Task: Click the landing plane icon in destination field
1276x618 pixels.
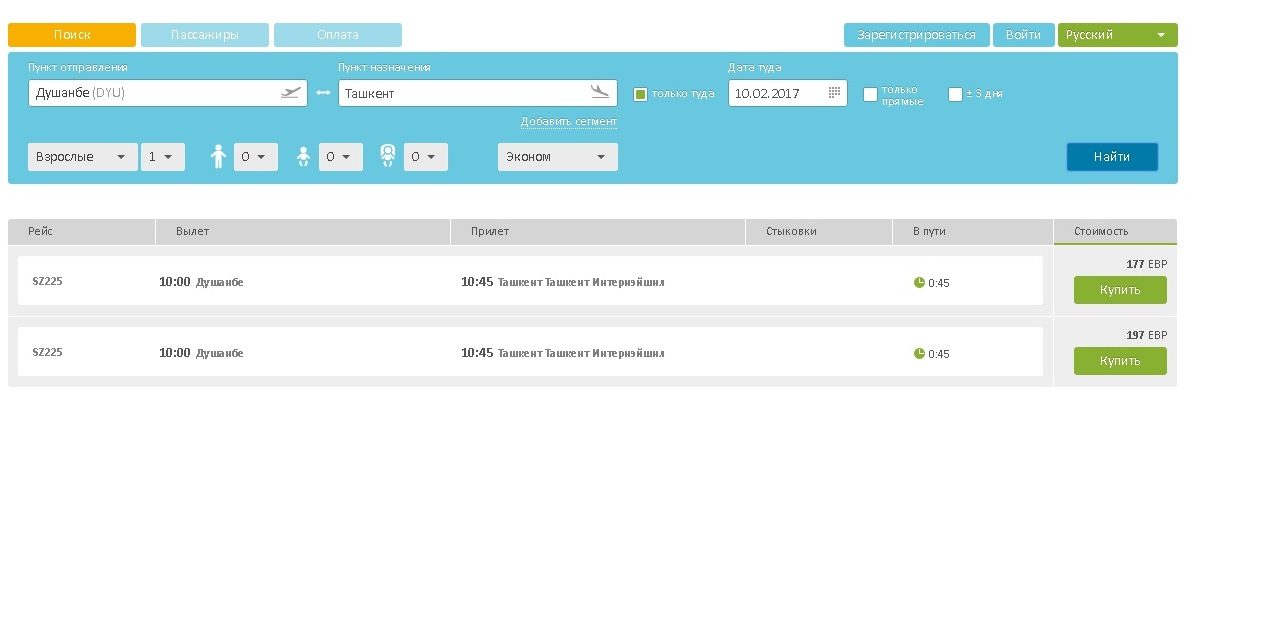Action: (599, 93)
